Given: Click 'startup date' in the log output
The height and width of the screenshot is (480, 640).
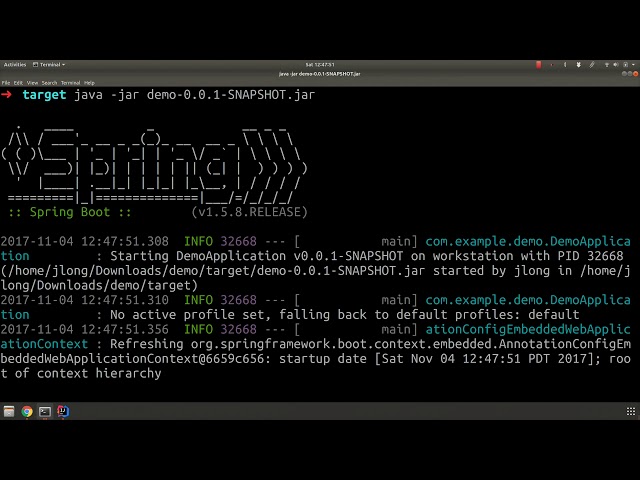Looking at the screenshot, I should pyautogui.click(x=323, y=359).
